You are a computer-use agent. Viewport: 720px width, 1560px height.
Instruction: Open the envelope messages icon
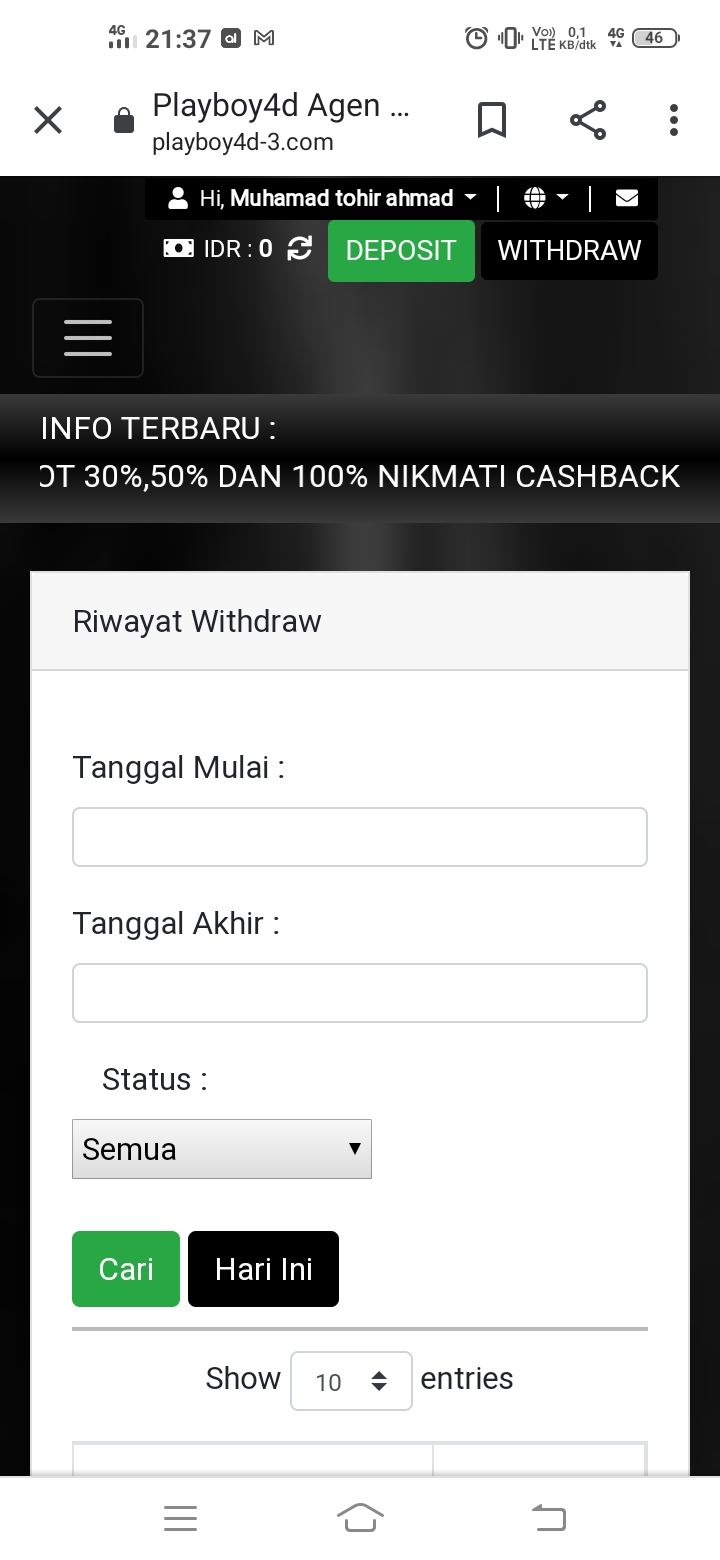click(x=627, y=198)
